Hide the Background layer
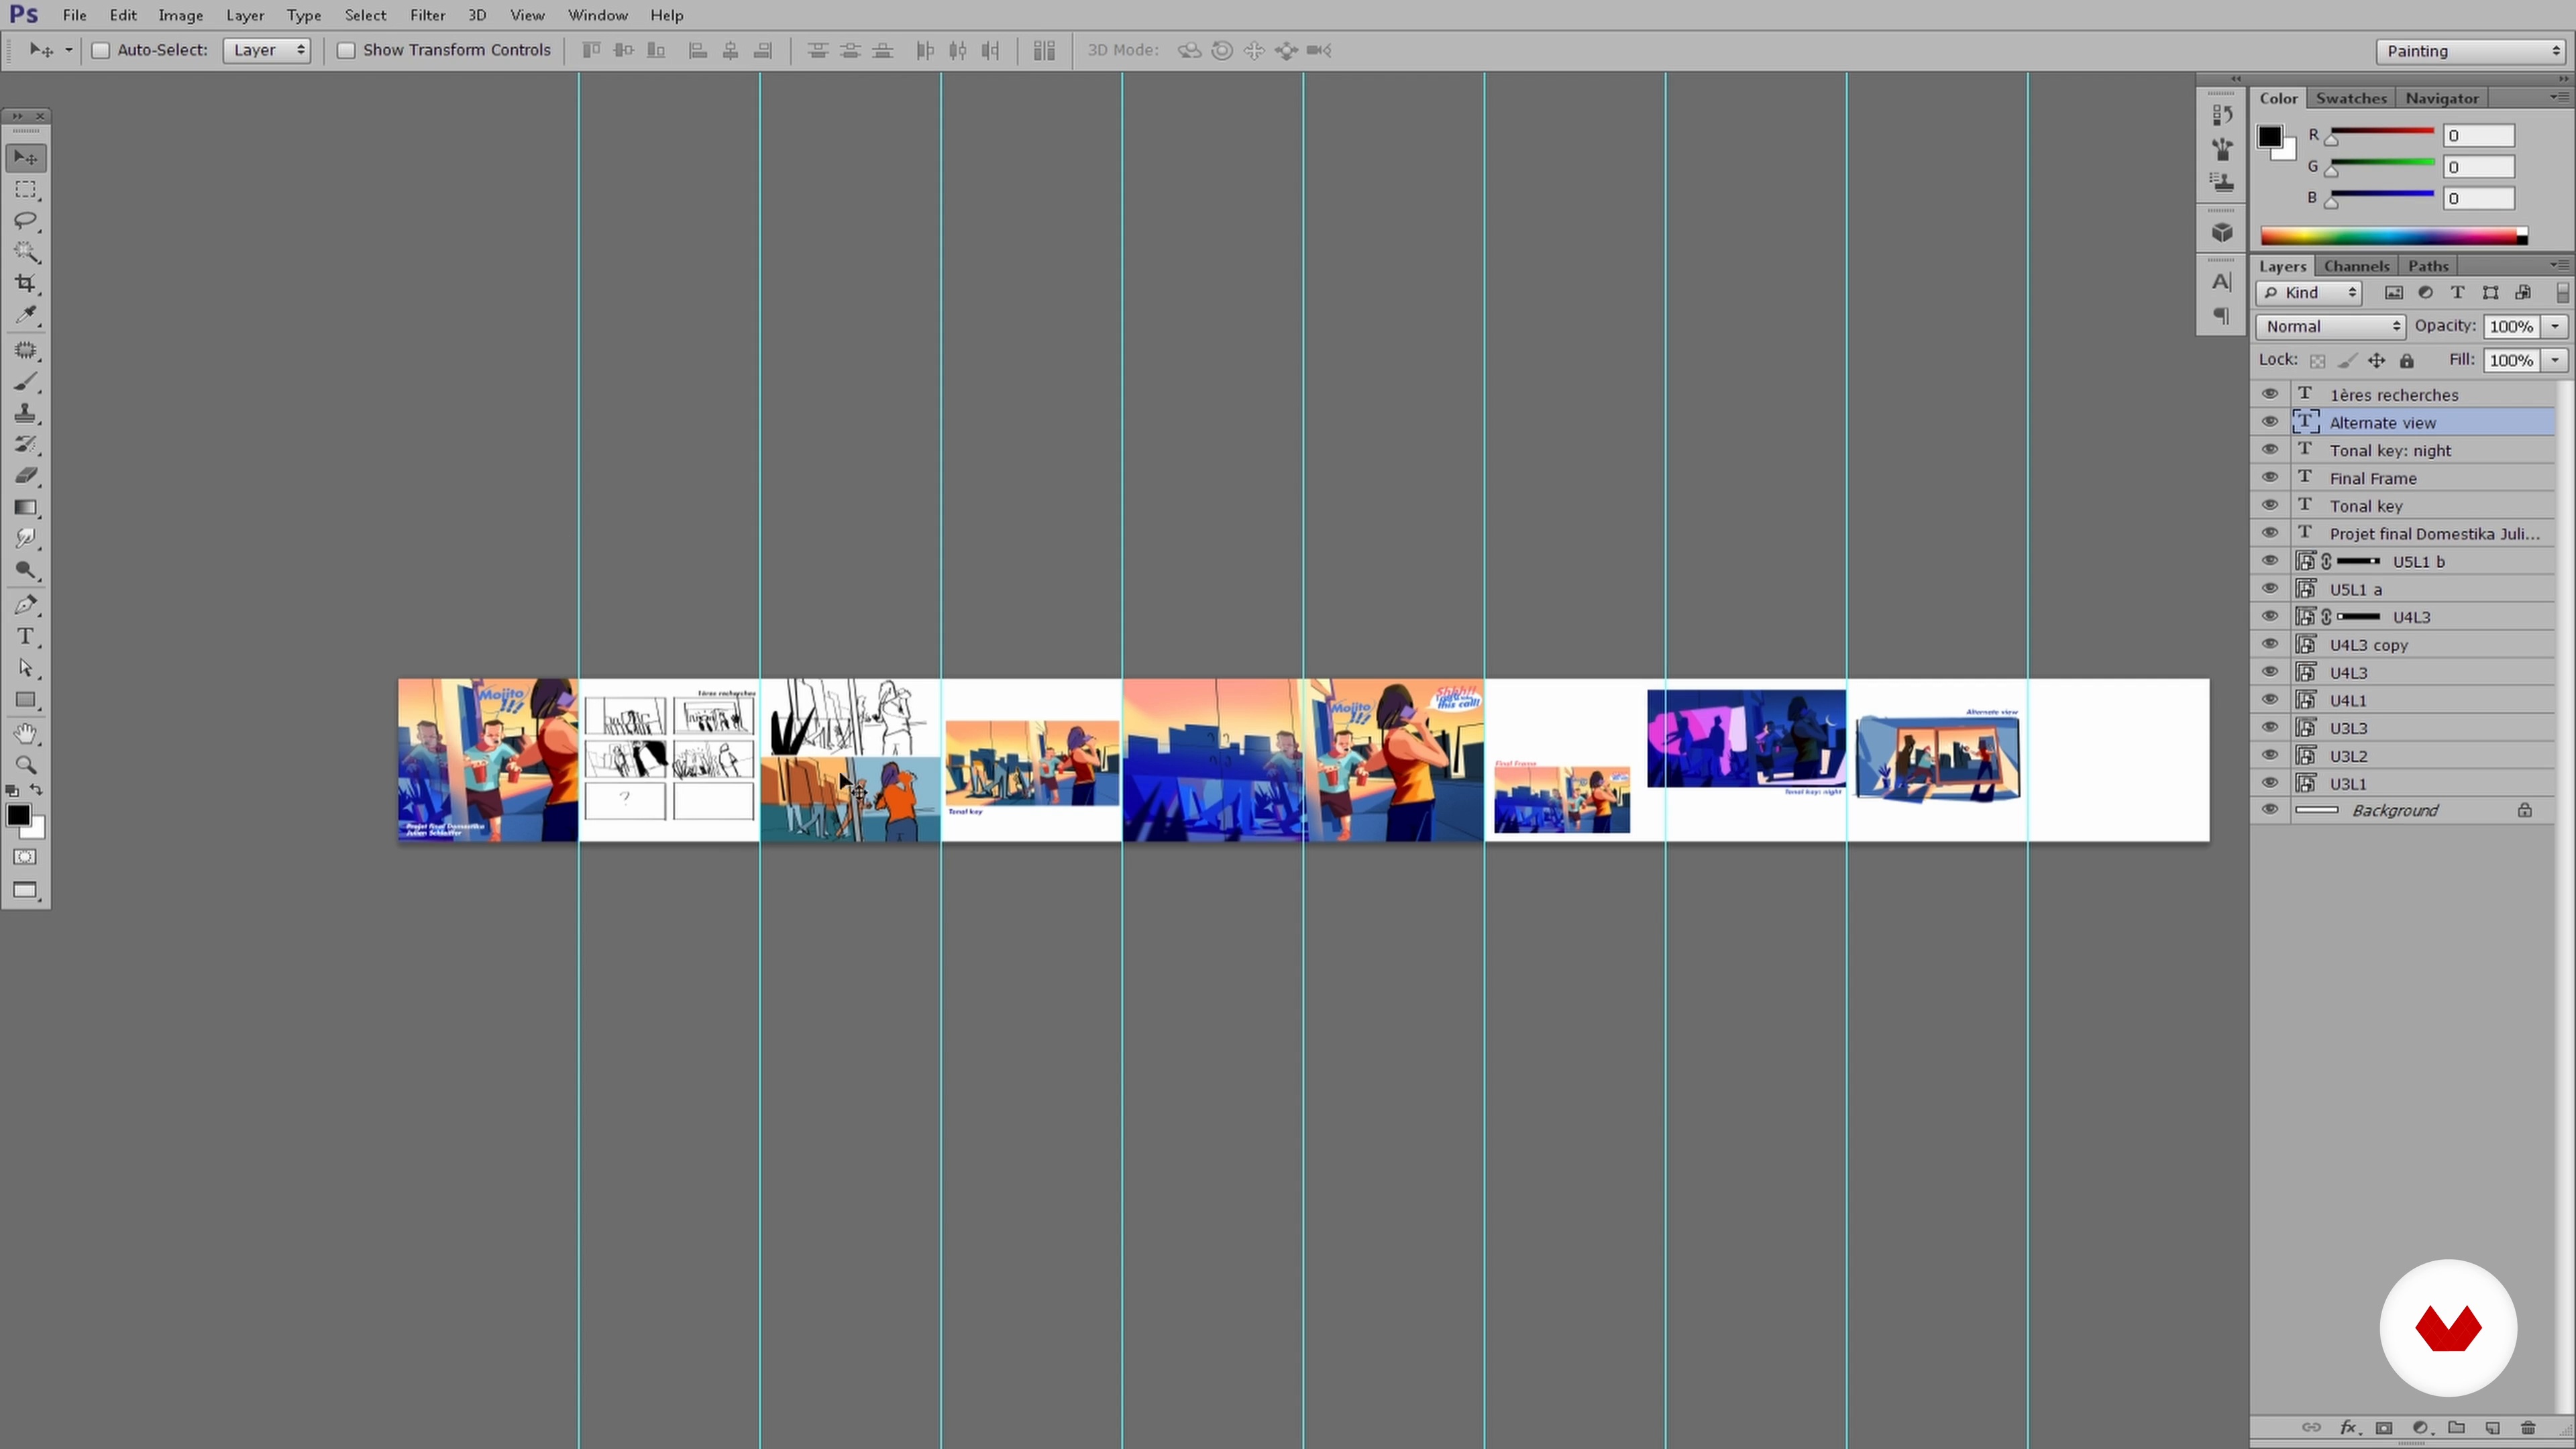Image resolution: width=2576 pixels, height=1449 pixels. click(x=2270, y=810)
